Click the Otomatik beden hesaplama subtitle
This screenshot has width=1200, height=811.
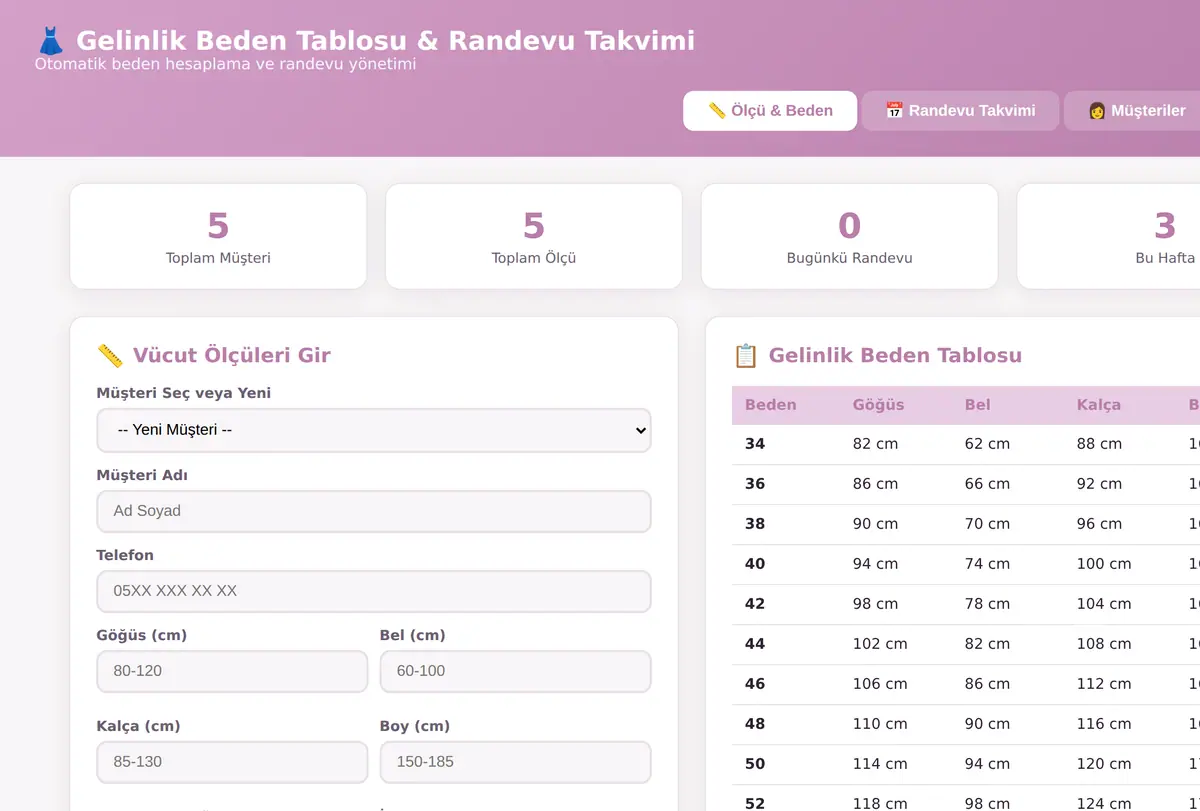(225, 64)
